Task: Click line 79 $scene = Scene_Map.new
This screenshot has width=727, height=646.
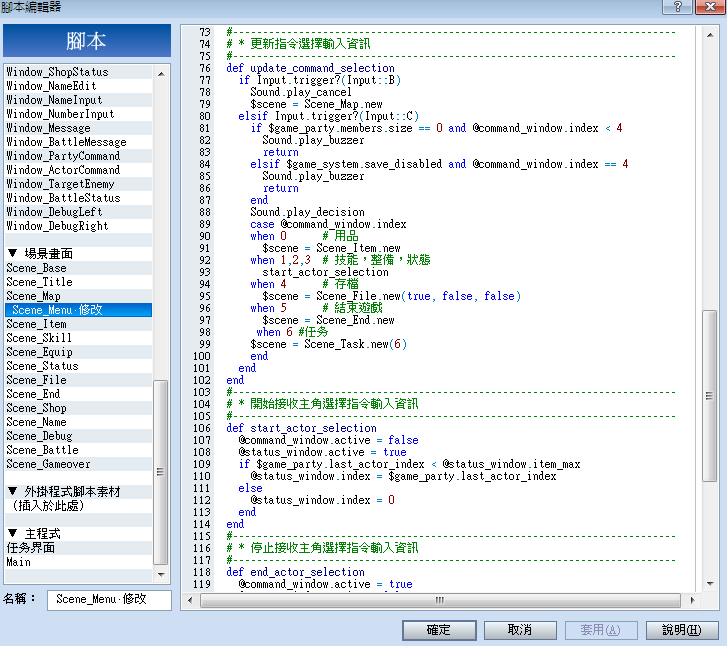Action: (x=316, y=104)
